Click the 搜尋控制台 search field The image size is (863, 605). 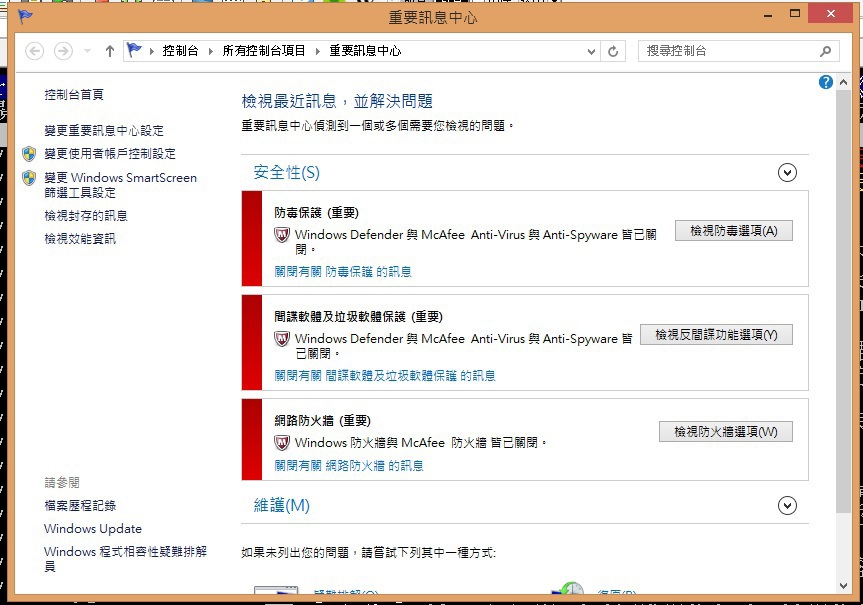tap(739, 51)
